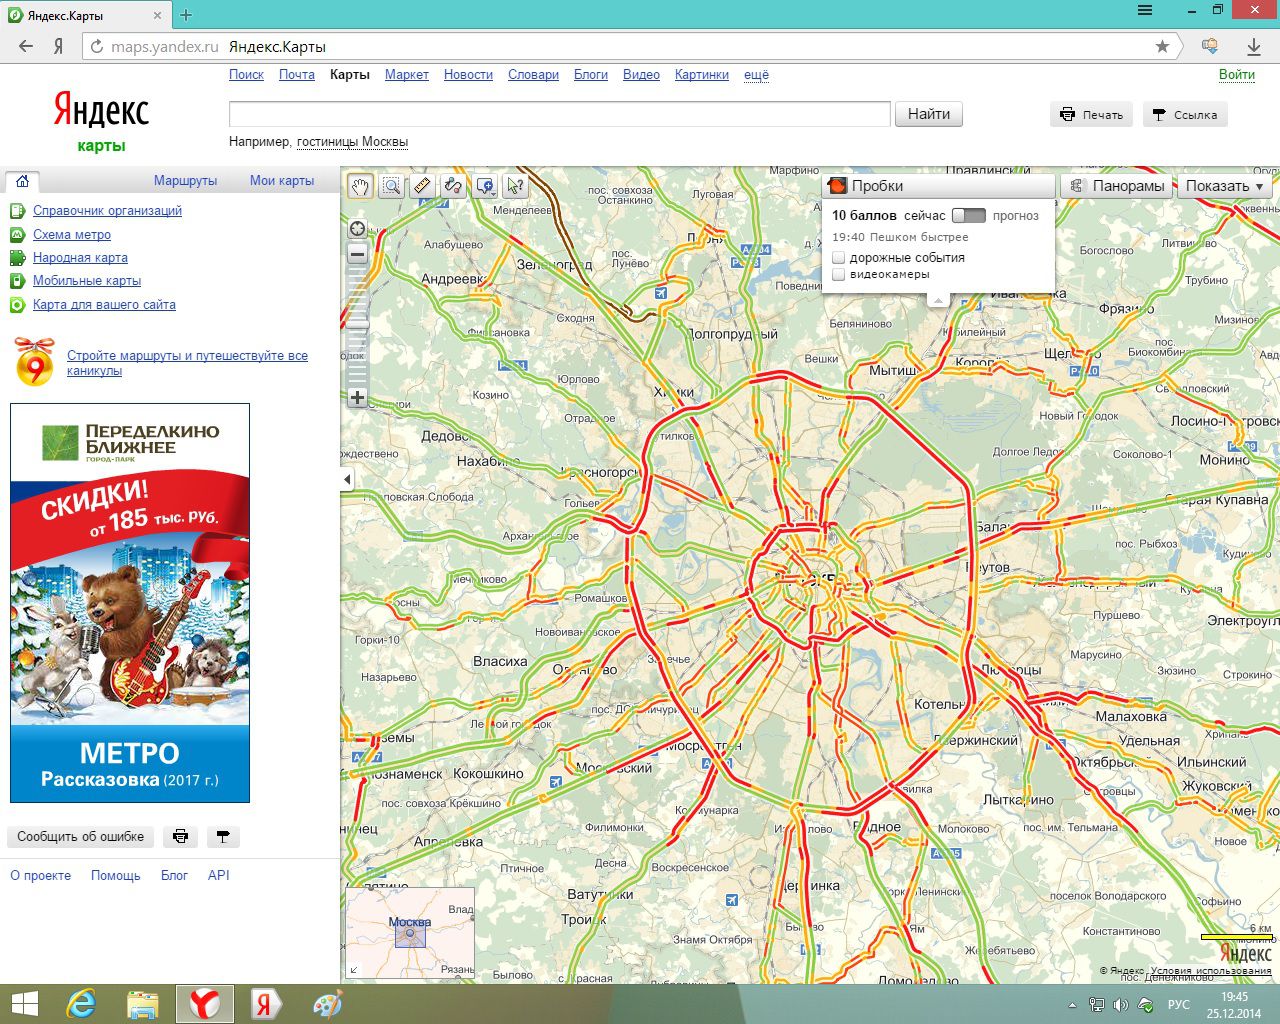
Task: Click the гостиницы Москвы example link
Action: [x=352, y=142]
